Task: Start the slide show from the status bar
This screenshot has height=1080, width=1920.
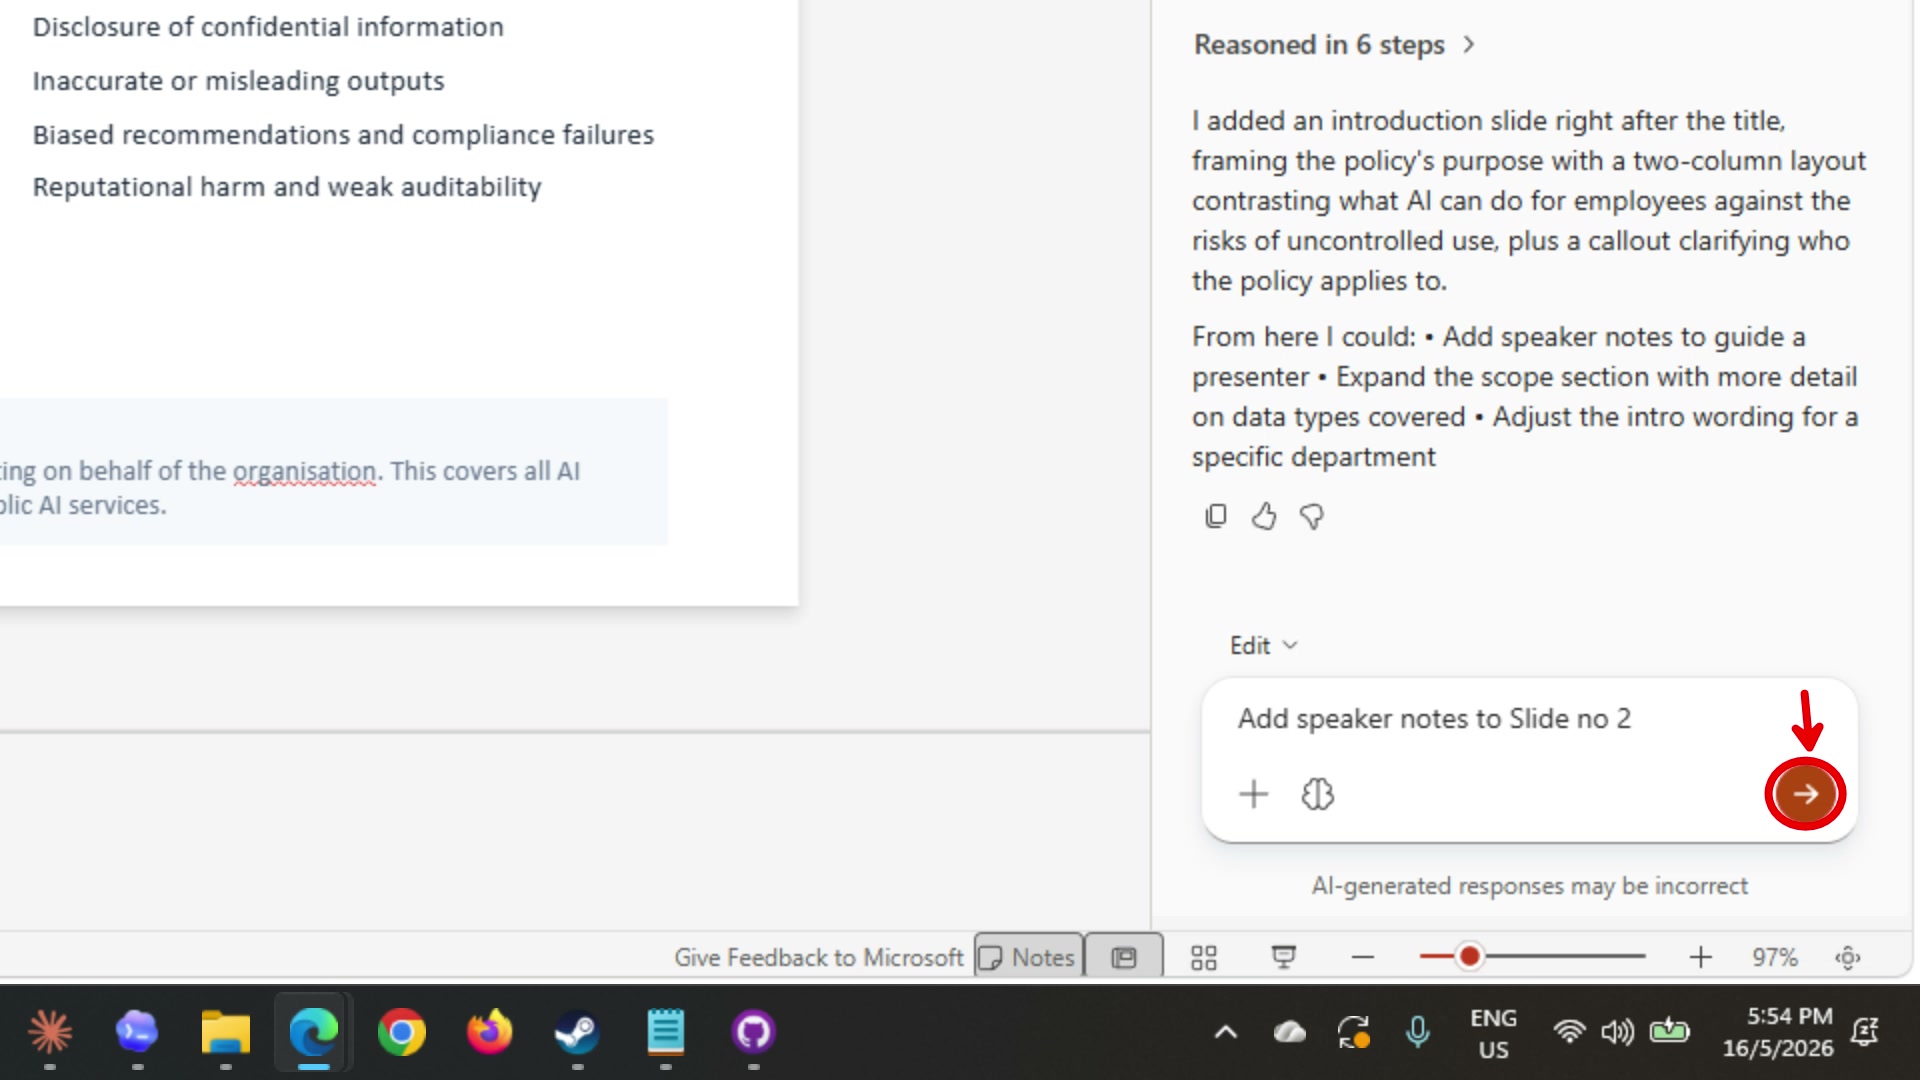Action: (1283, 957)
